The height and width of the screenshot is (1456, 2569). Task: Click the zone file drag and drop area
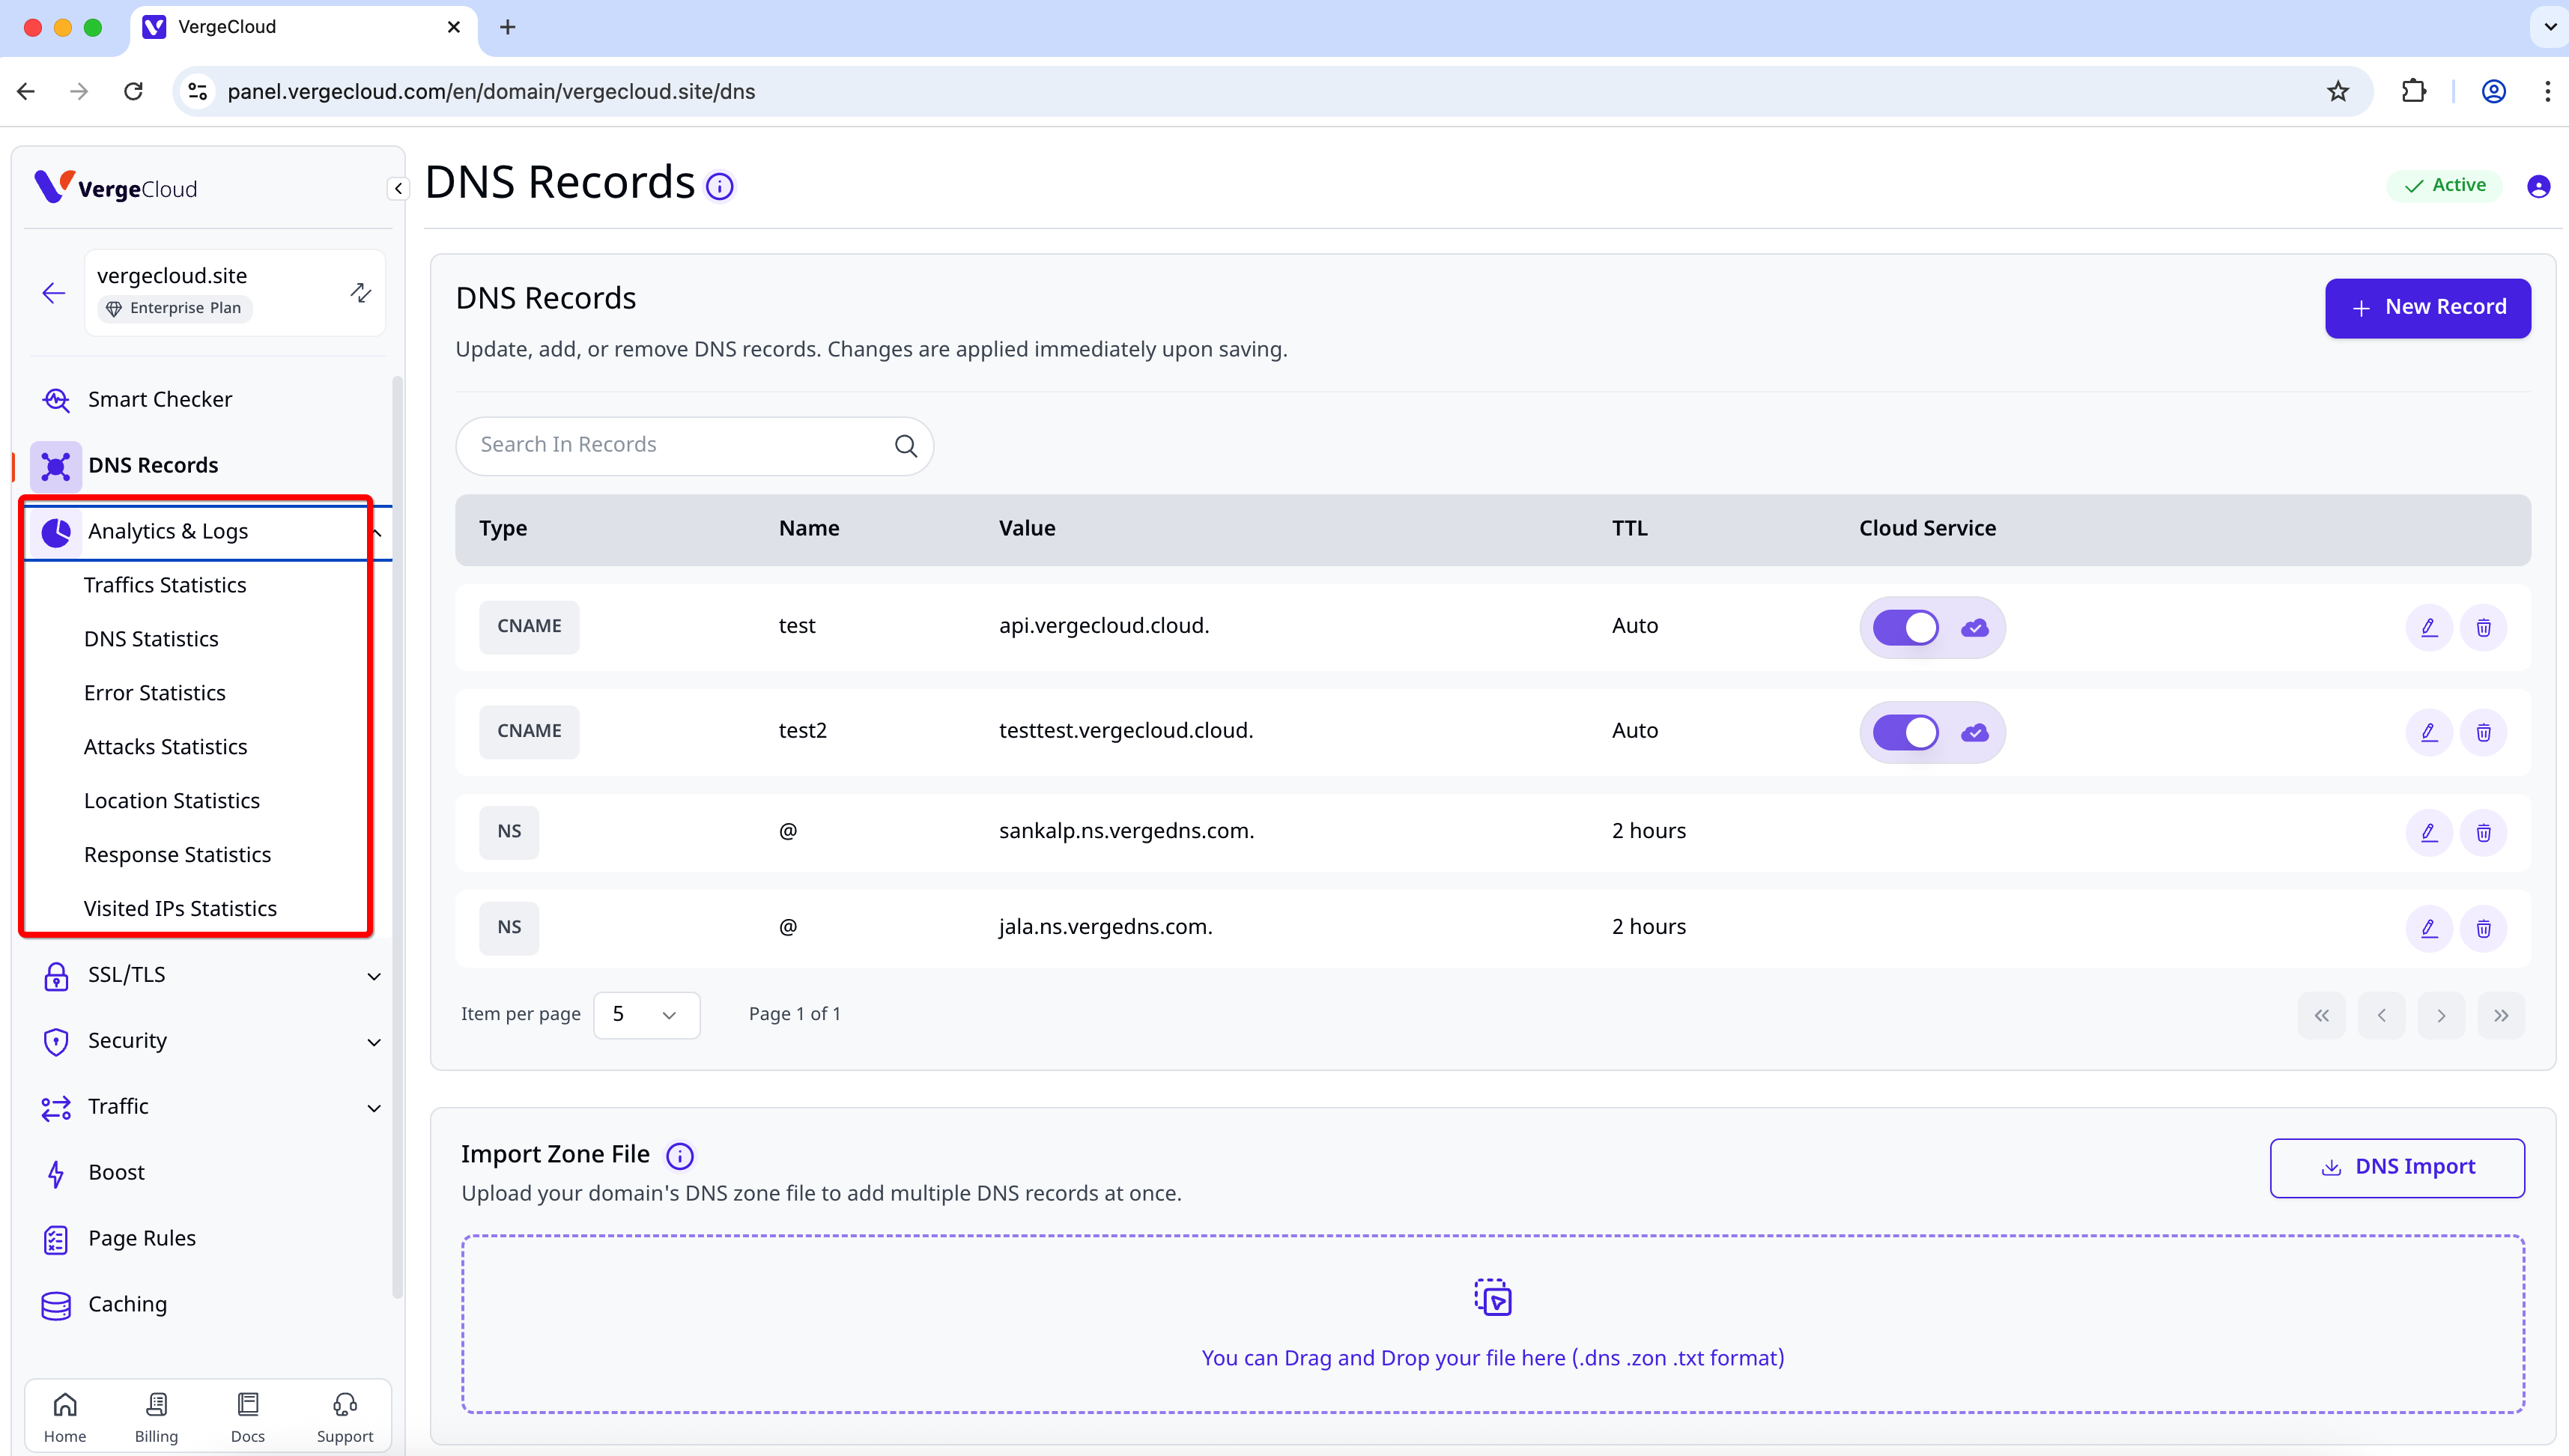(1492, 1324)
